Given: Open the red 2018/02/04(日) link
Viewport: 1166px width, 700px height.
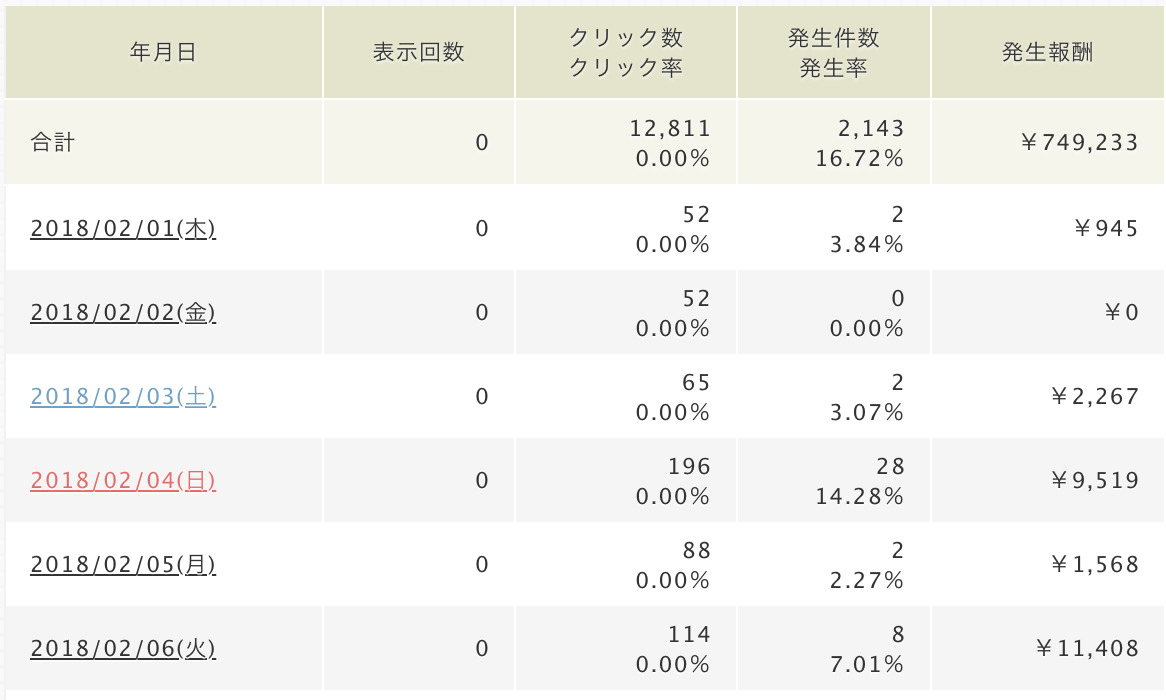Looking at the screenshot, I should (x=123, y=480).
